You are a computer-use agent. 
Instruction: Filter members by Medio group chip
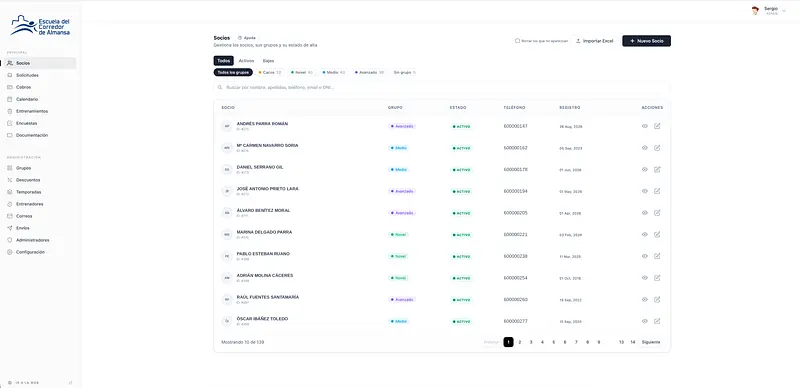coord(334,72)
